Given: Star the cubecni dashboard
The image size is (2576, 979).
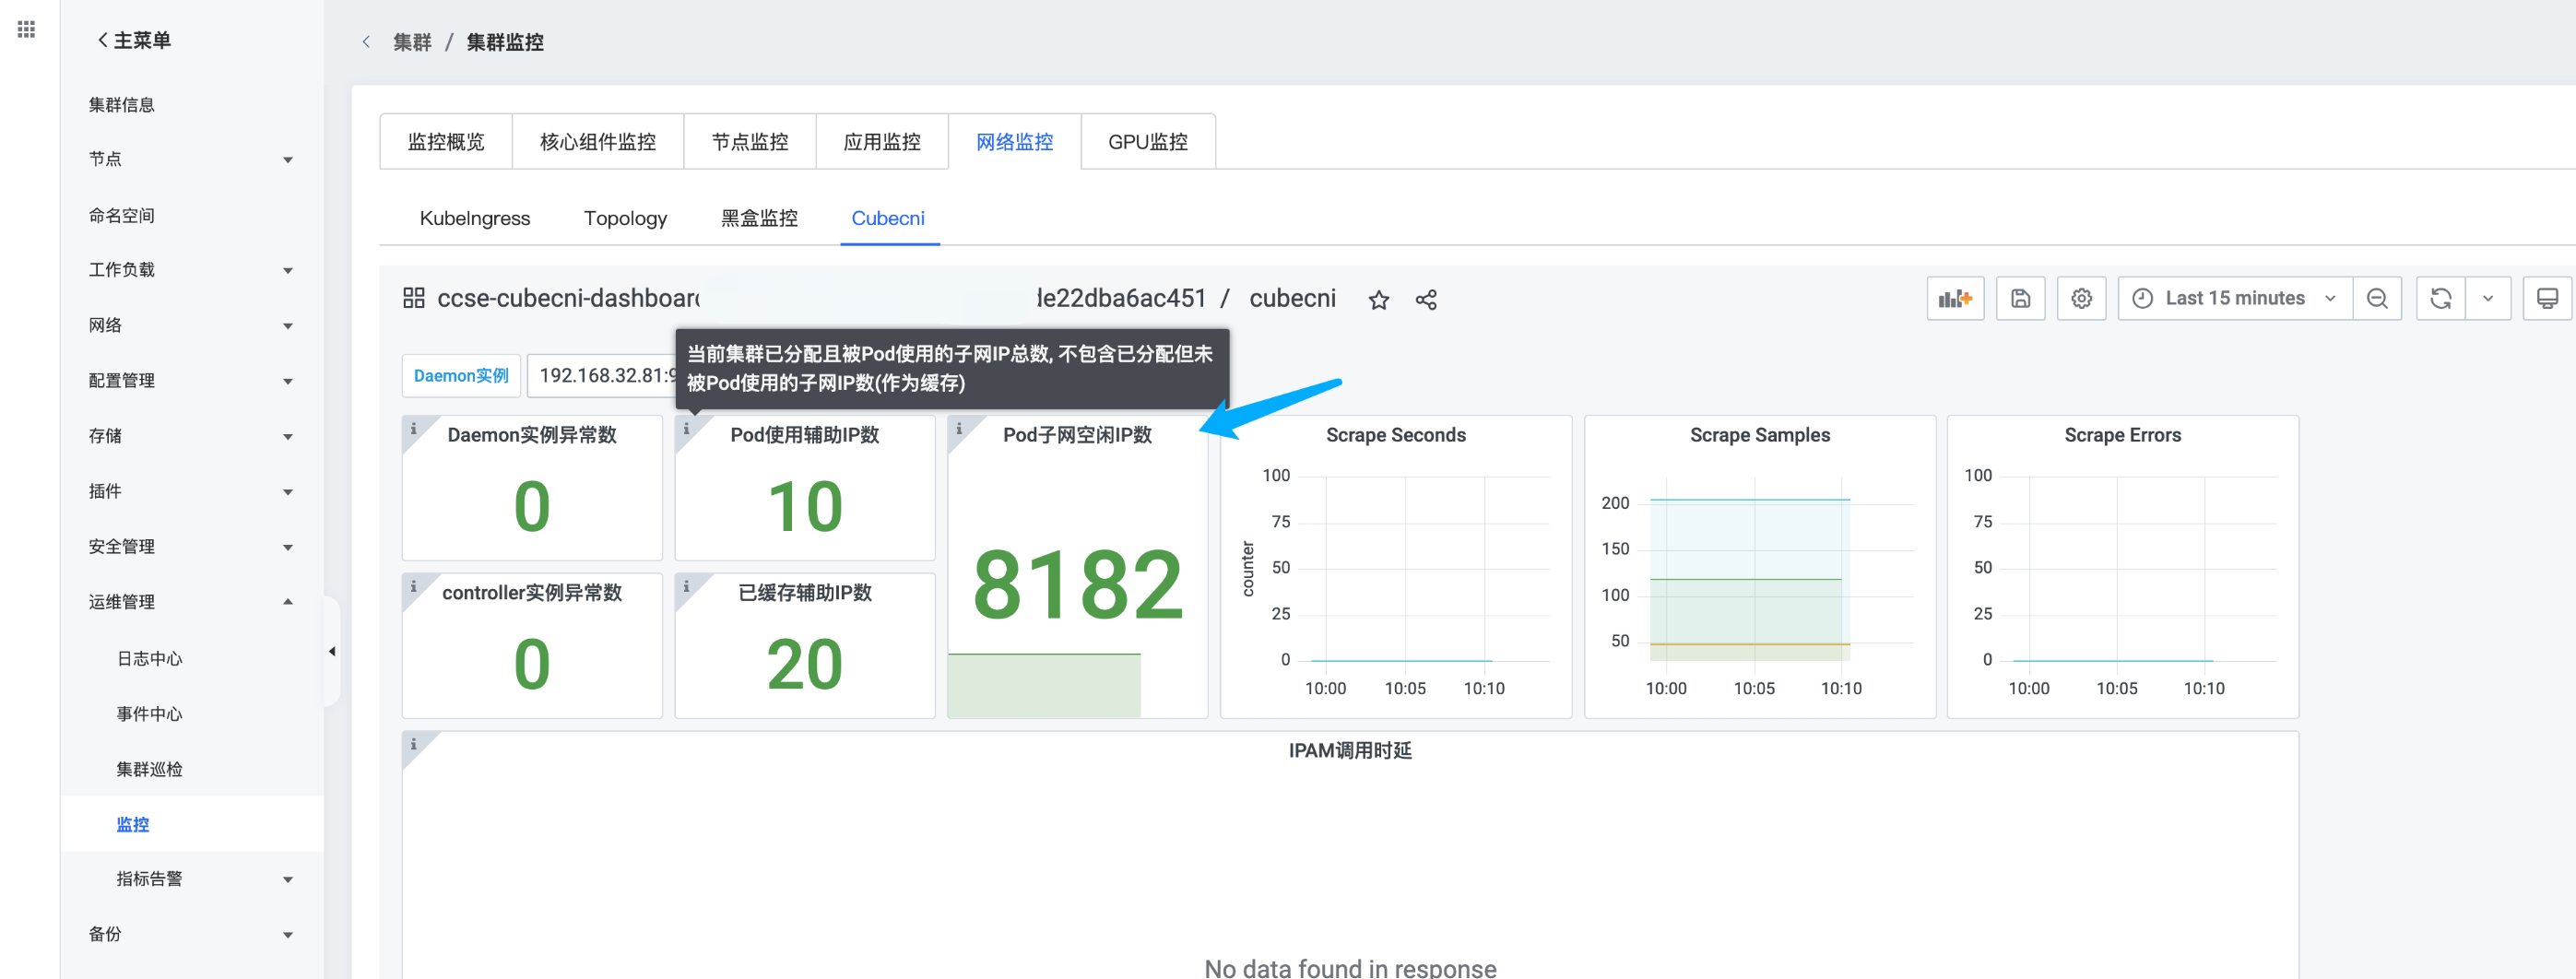Looking at the screenshot, I should tap(1378, 300).
